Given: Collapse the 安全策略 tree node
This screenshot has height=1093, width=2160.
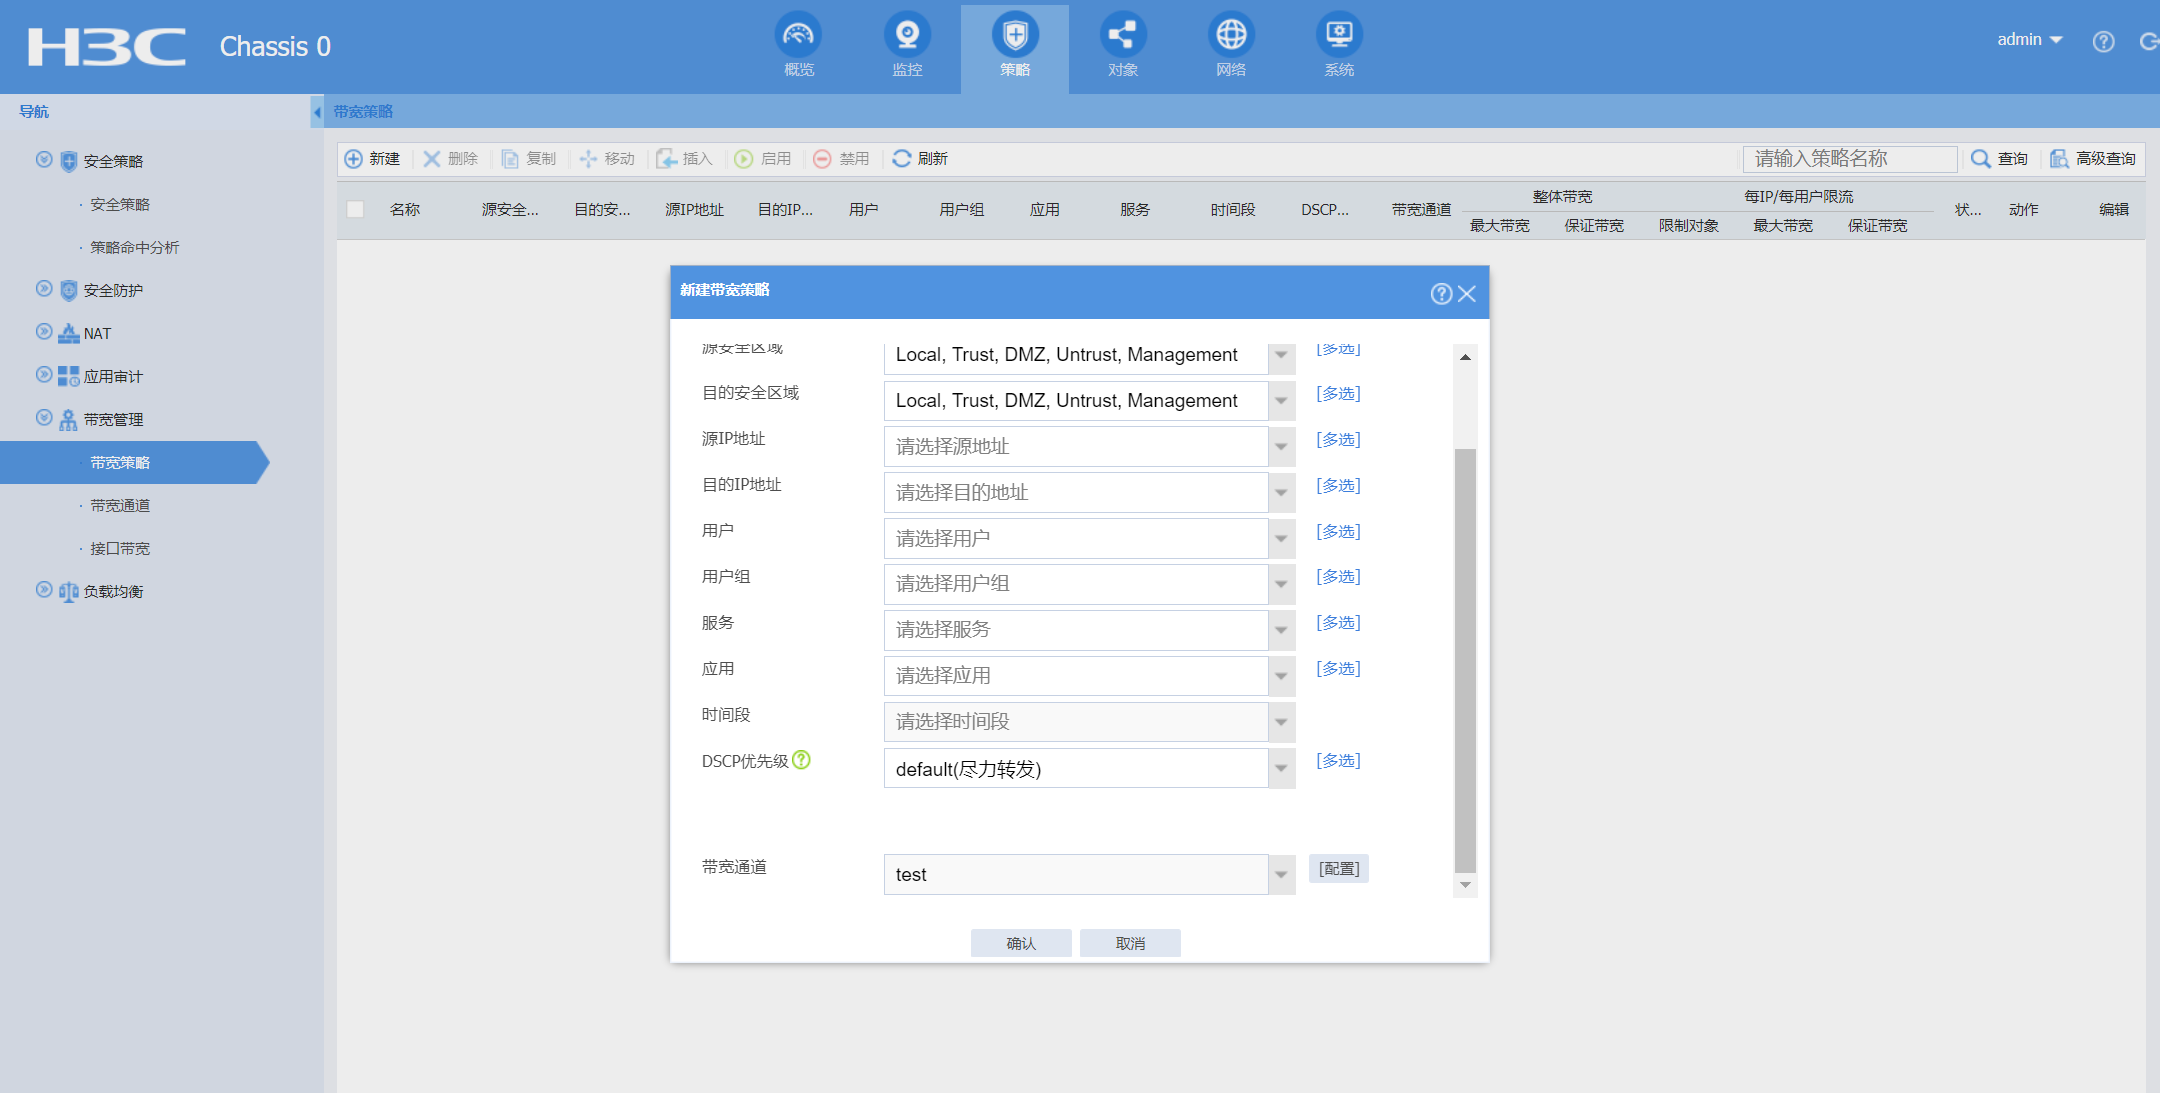Looking at the screenshot, I should click(x=44, y=160).
